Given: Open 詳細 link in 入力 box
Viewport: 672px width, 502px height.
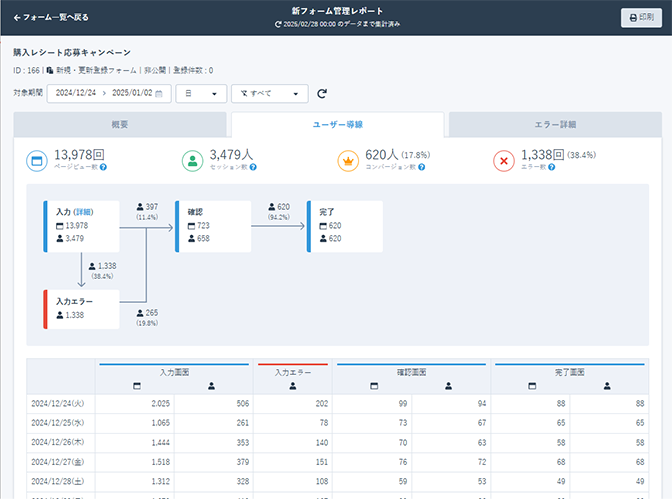Looking at the screenshot, I should click(x=83, y=212).
